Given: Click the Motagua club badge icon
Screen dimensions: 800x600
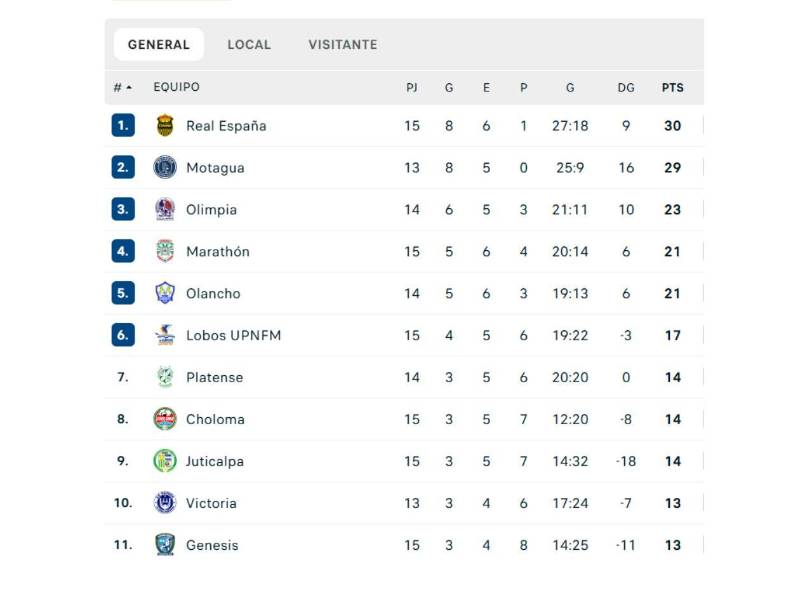Looking at the screenshot, I should [166, 167].
